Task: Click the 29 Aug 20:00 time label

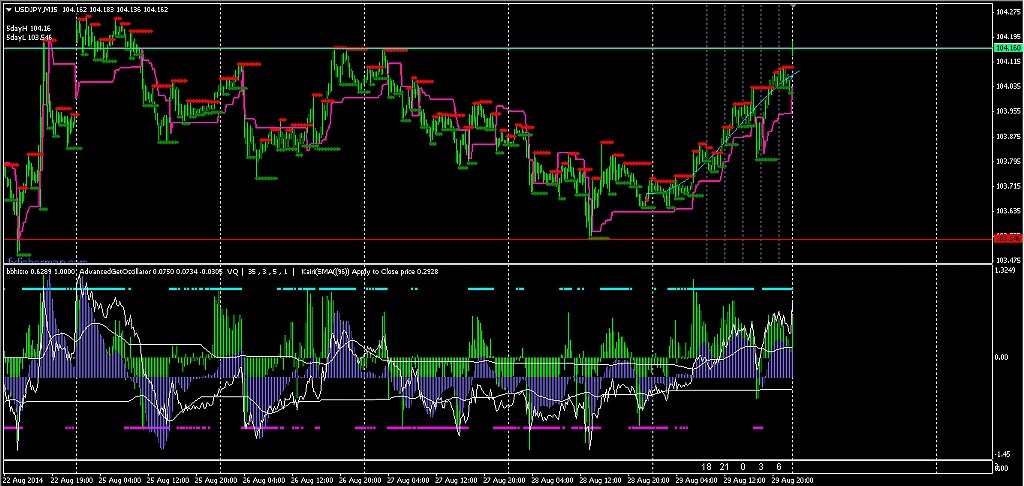Action: 790,479
